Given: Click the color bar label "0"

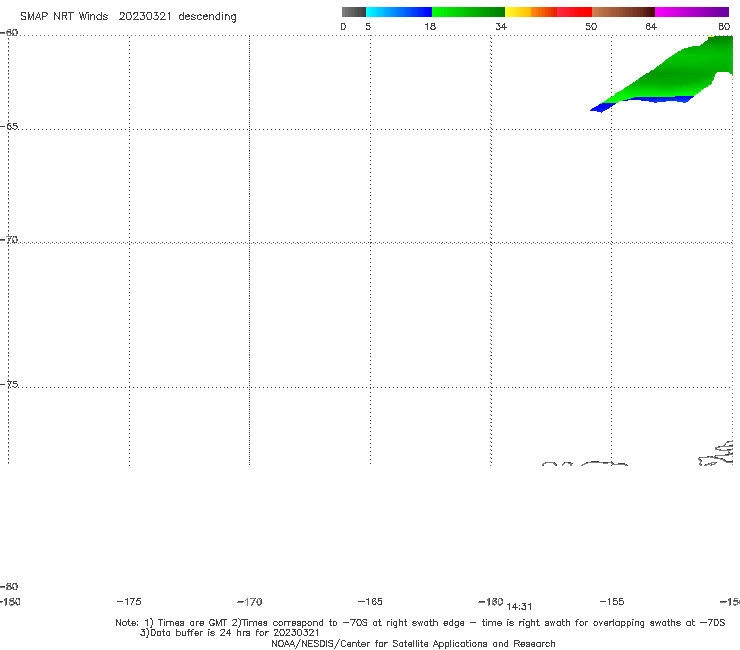Looking at the screenshot, I should coord(343,26).
